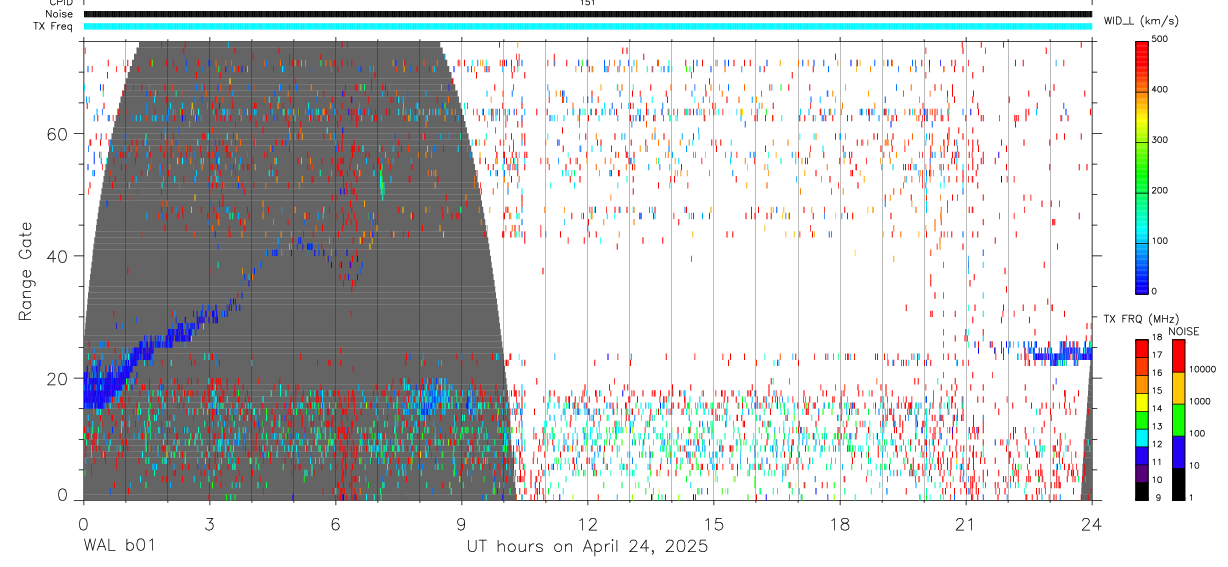Select the 400 label on the width color scale

tap(1161, 89)
